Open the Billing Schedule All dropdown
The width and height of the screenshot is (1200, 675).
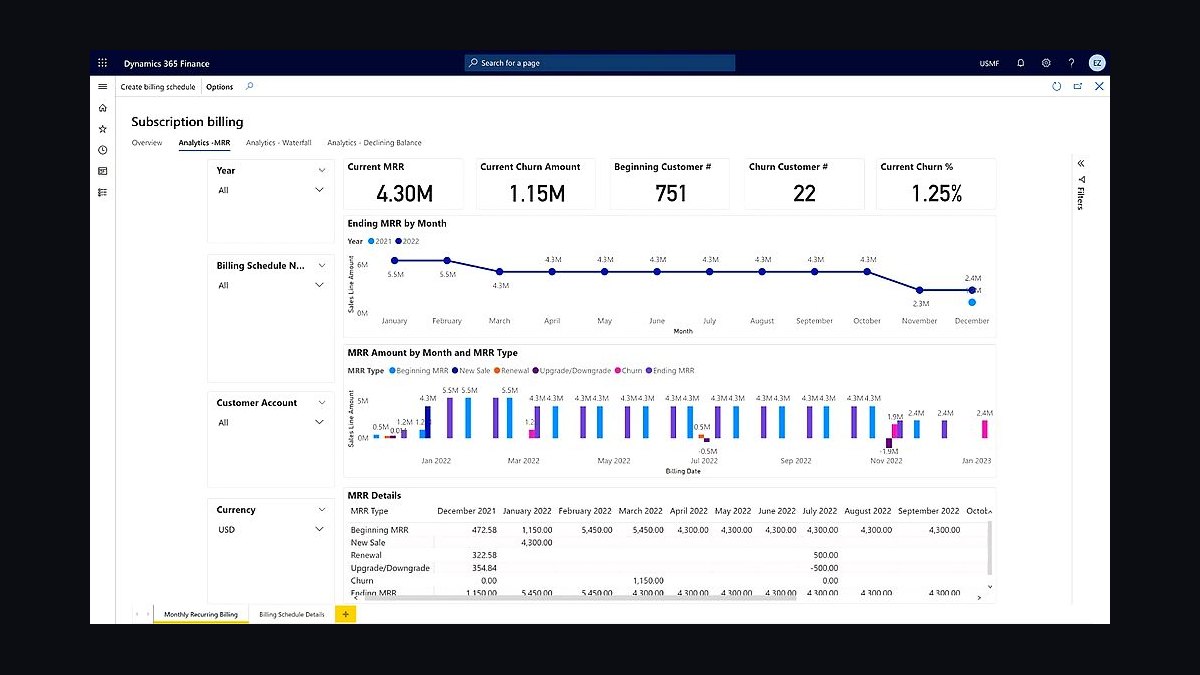point(271,285)
